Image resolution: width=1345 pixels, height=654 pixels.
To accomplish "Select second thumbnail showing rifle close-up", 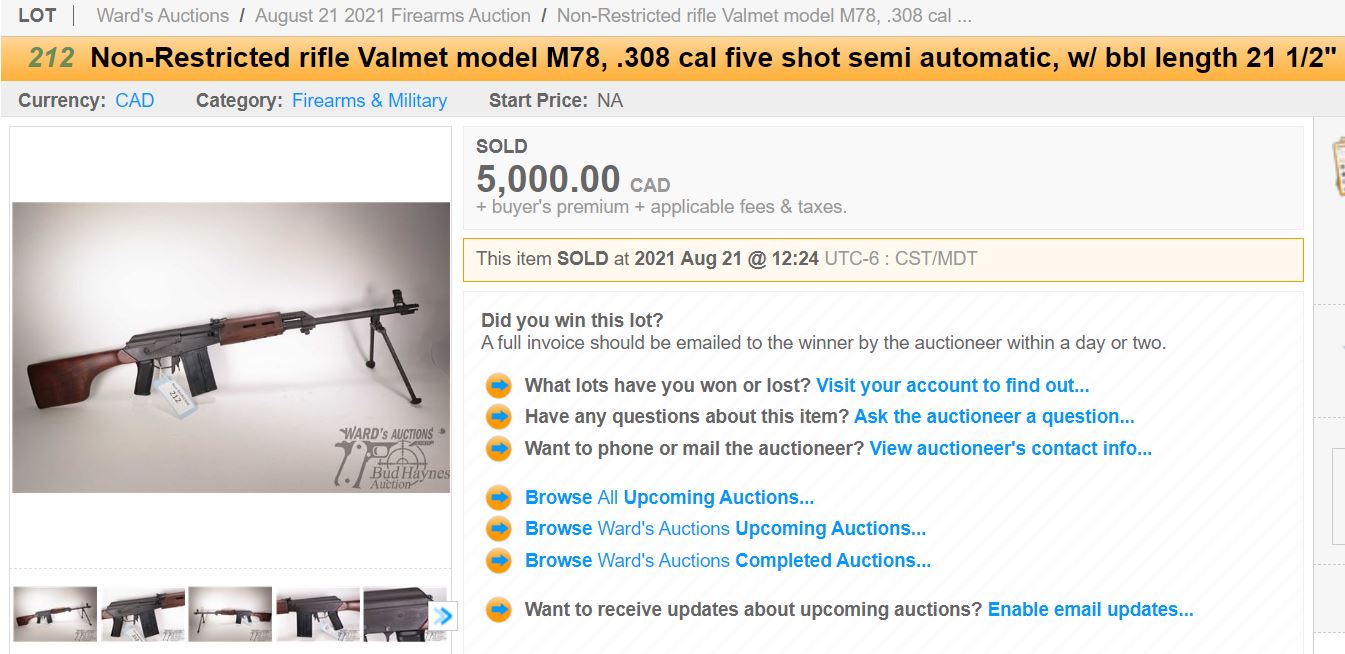I will click(143, 614).
